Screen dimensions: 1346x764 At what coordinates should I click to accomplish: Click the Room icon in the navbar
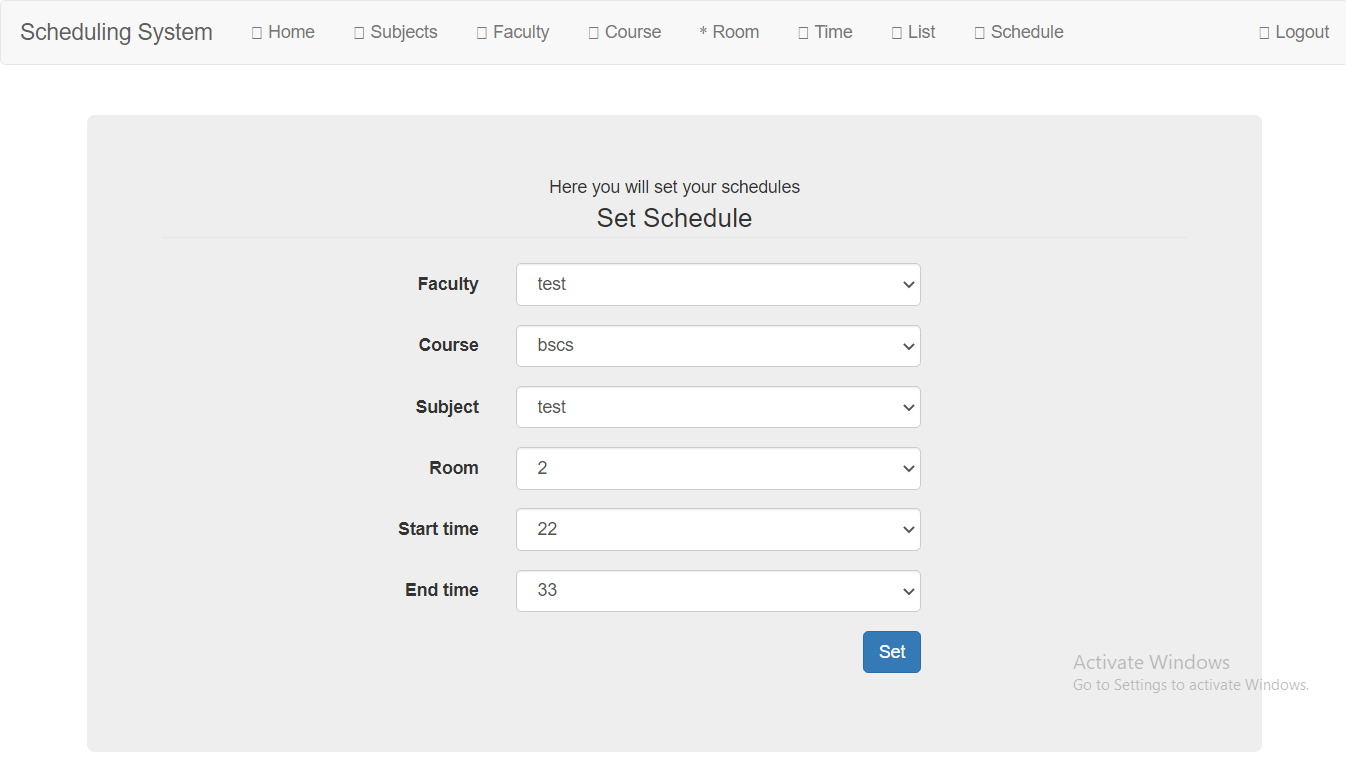pos(703,31)
